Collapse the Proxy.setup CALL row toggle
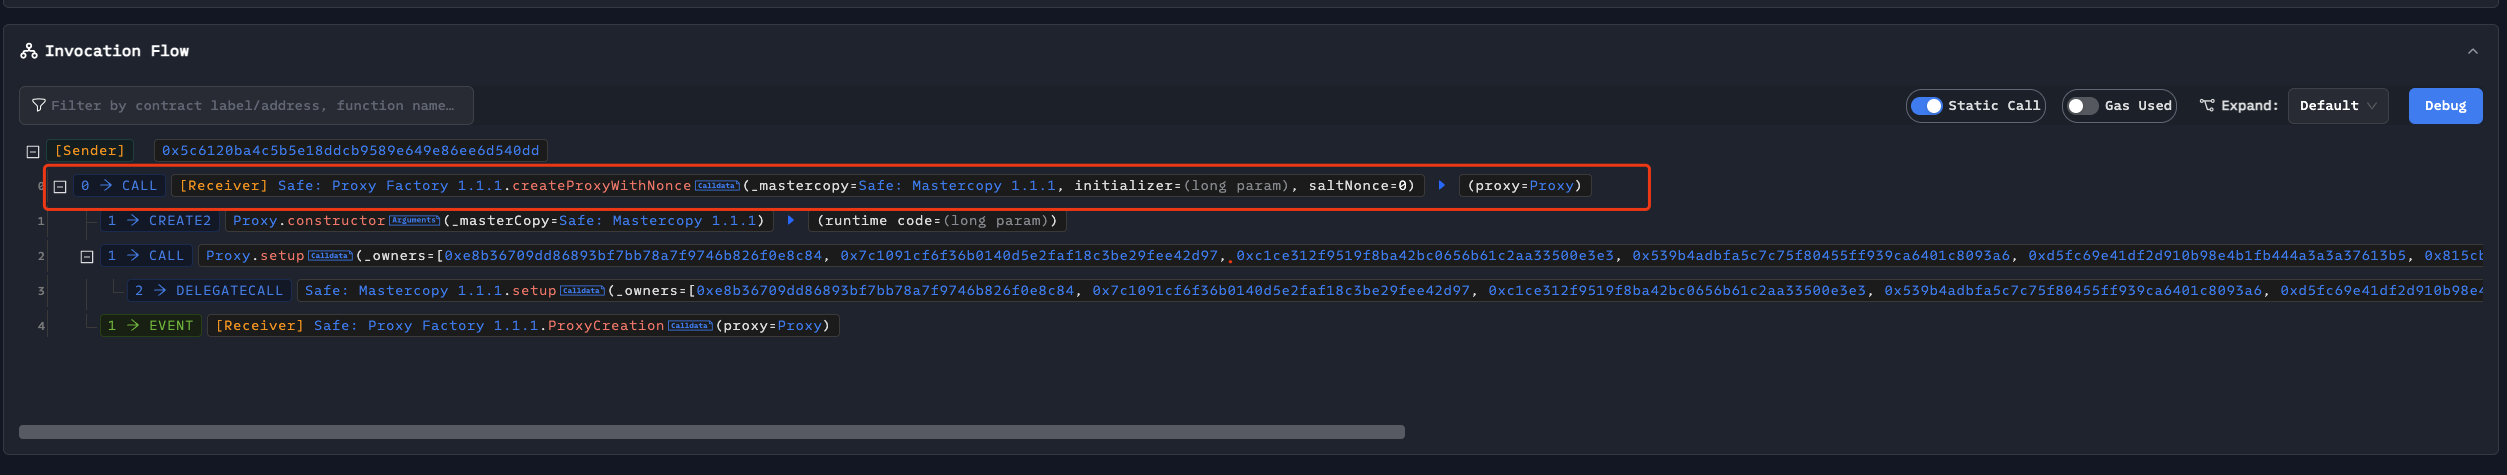Image resolution: width=2507 pixels, height=475 pixels. point(87,257)
